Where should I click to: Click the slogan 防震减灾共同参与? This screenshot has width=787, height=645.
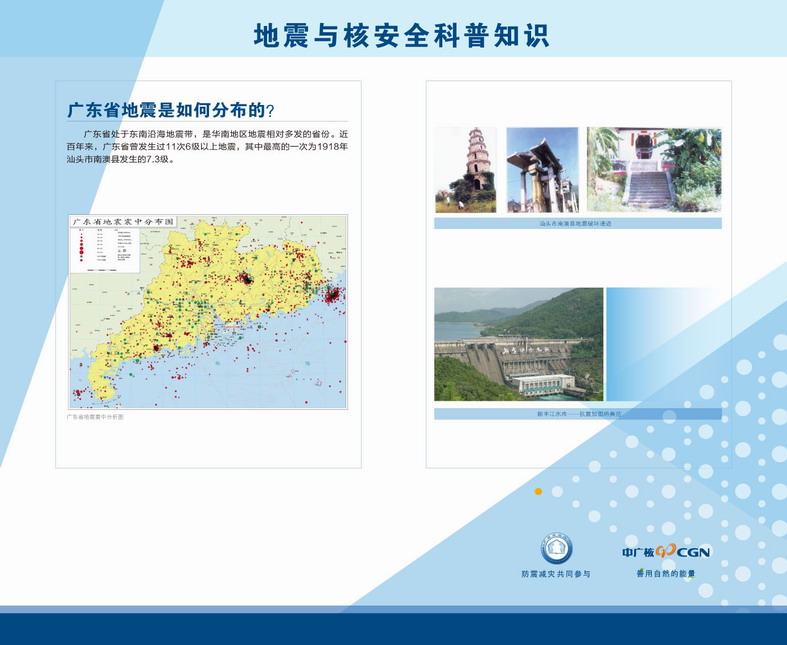(x=556, y=574)
